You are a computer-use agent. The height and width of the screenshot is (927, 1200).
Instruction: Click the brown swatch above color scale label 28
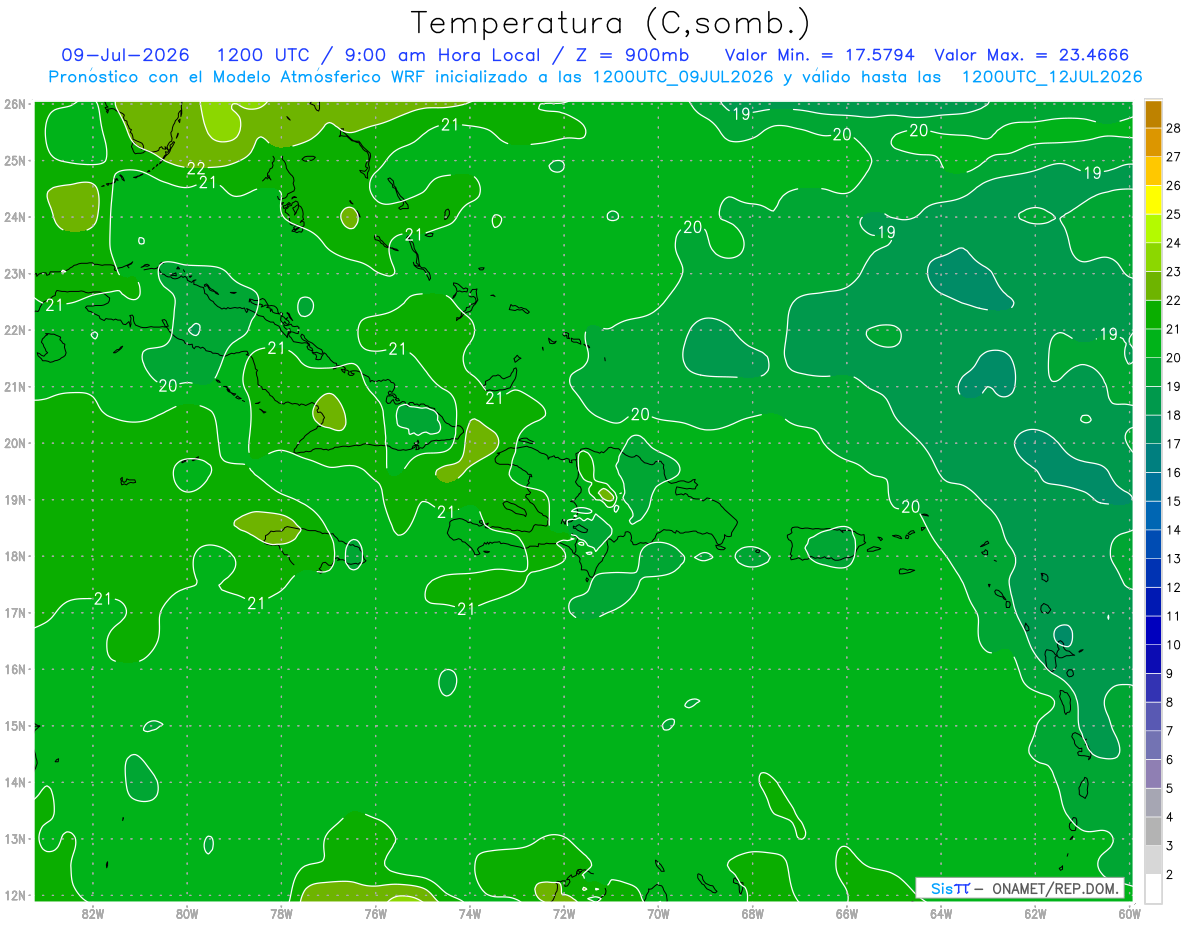tap(1153, 114)
